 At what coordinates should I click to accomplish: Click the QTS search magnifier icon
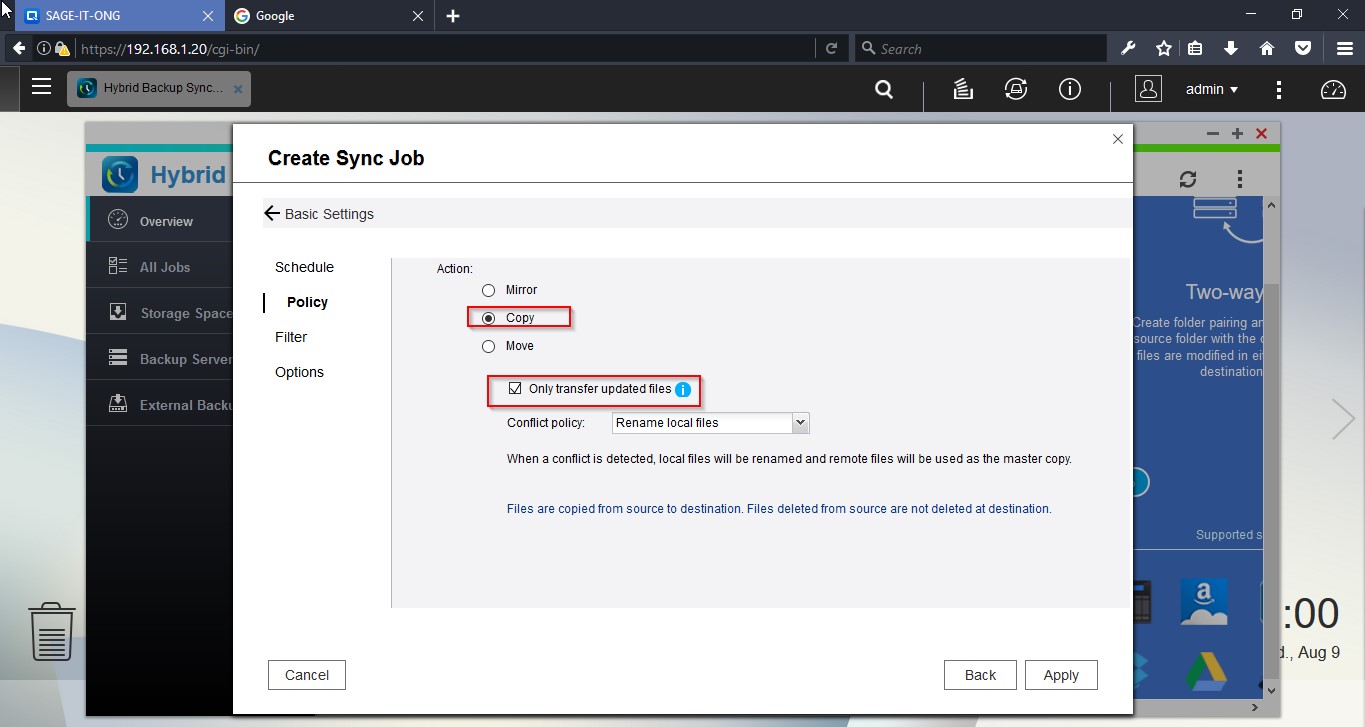pos(884,90)
